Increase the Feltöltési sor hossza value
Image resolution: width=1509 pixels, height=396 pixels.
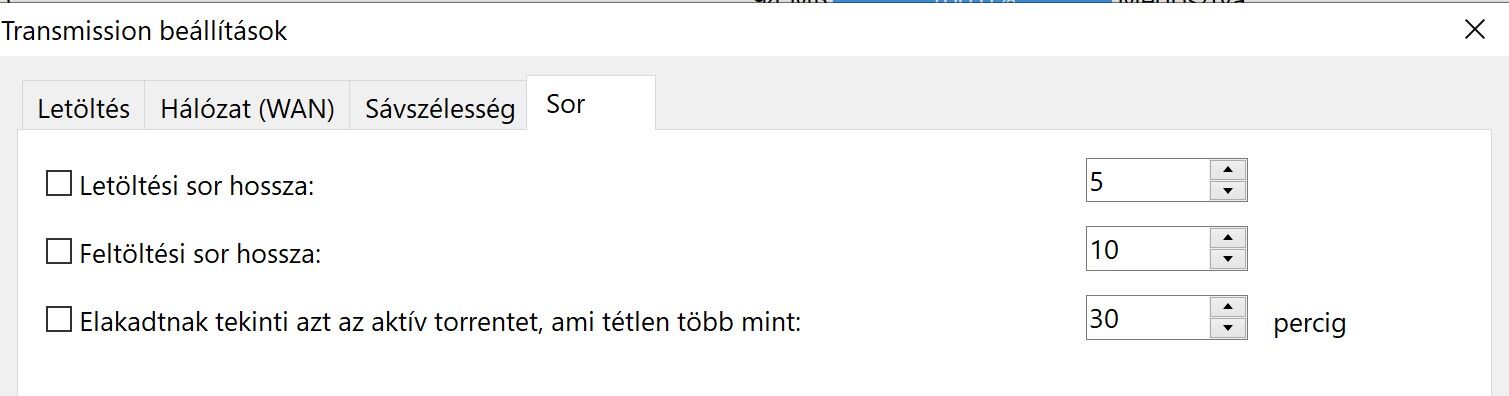1227,237
